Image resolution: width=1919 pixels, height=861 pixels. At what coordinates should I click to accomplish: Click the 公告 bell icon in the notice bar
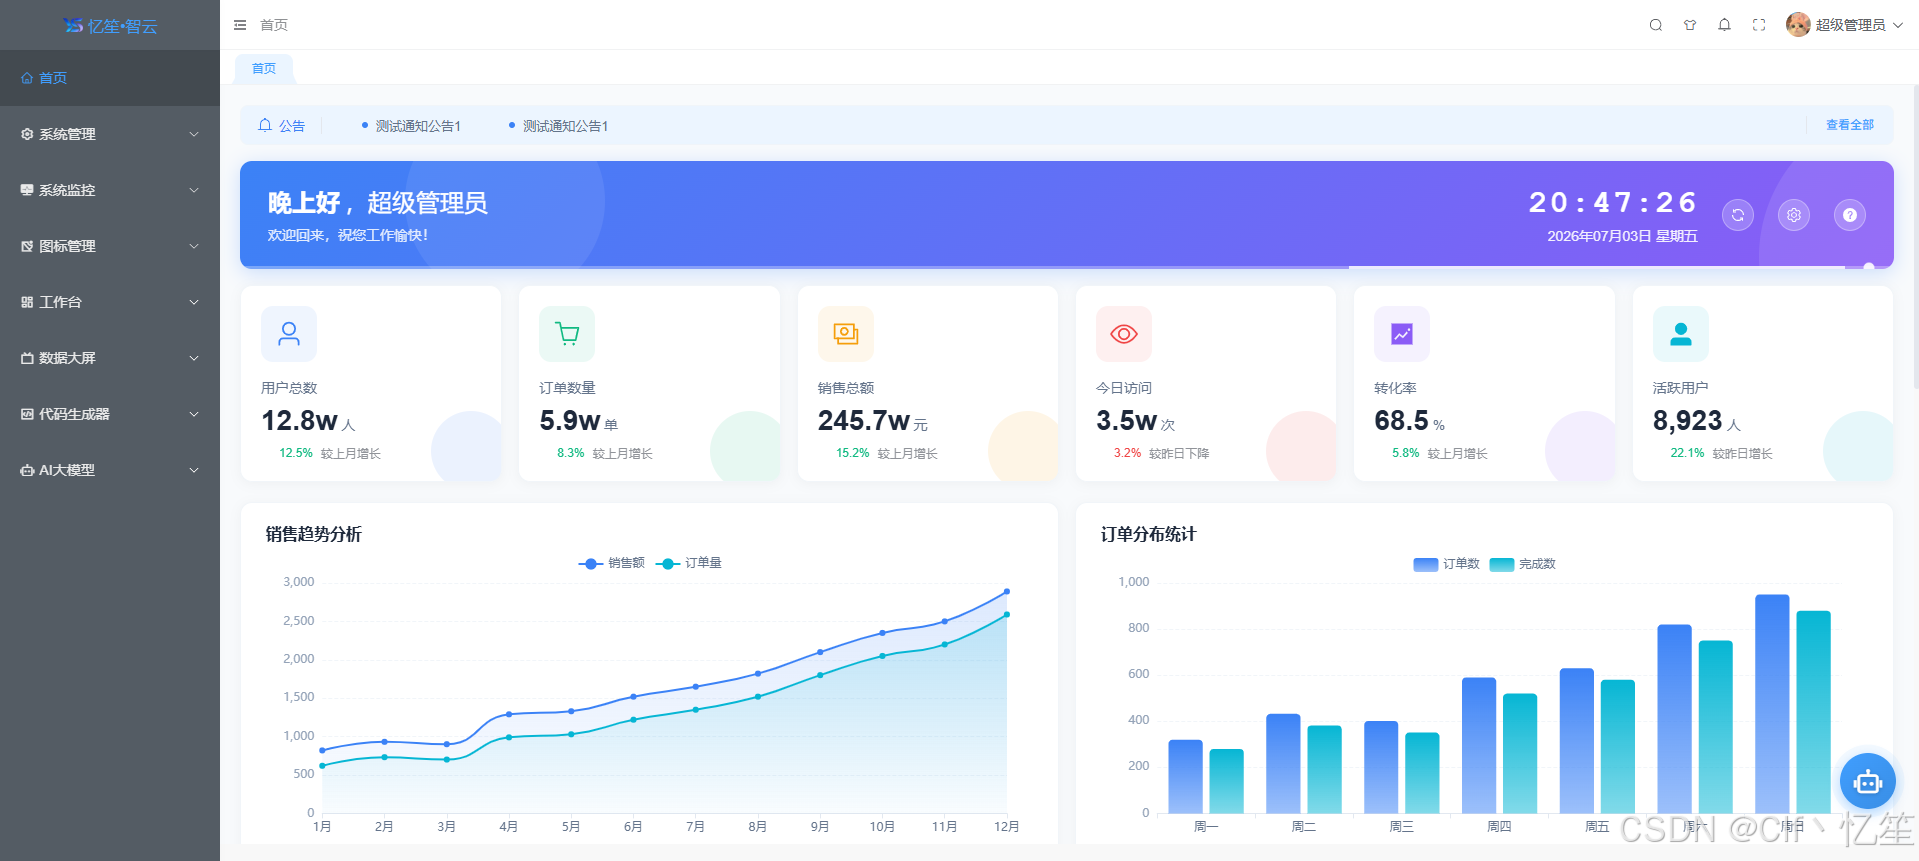pyautogui.click(x=265, y=125)
